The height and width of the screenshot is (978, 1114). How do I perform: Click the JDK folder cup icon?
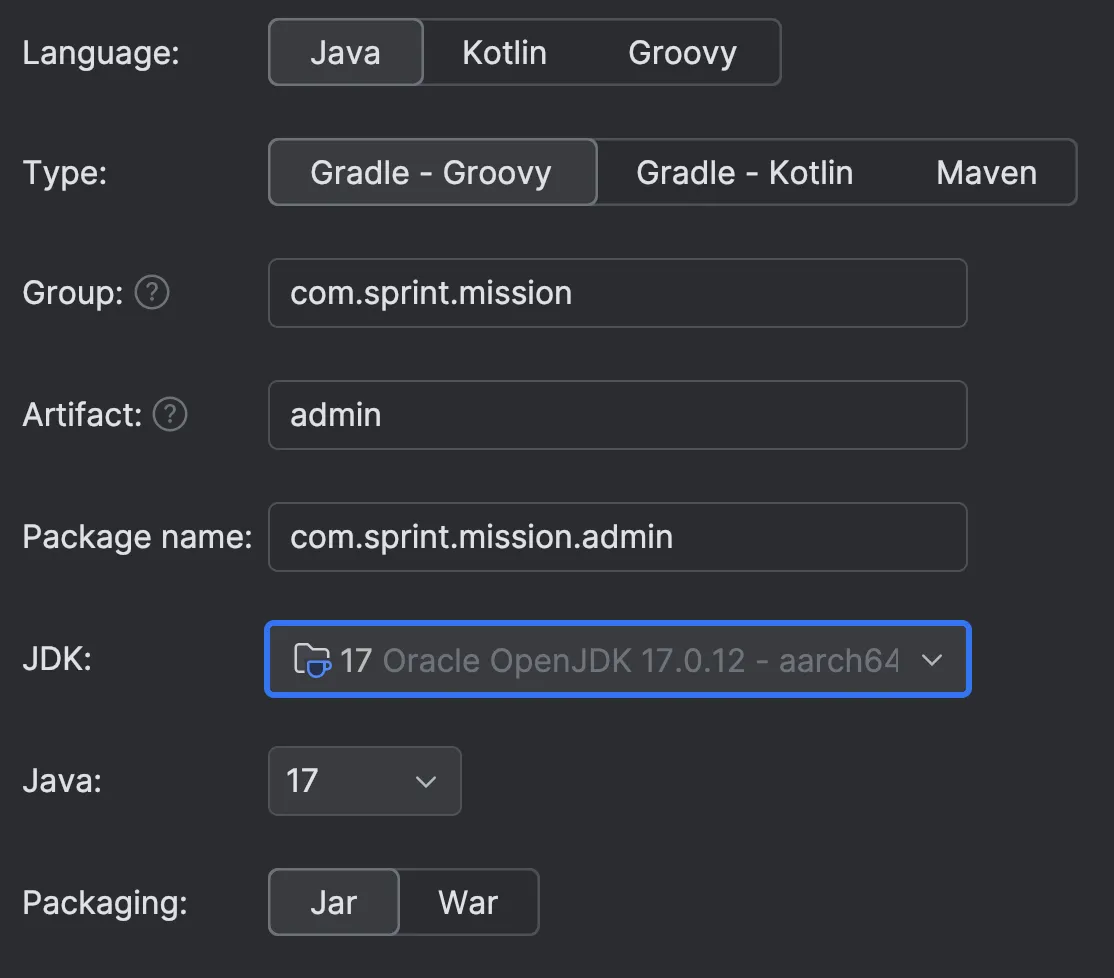tap(312, 660)
